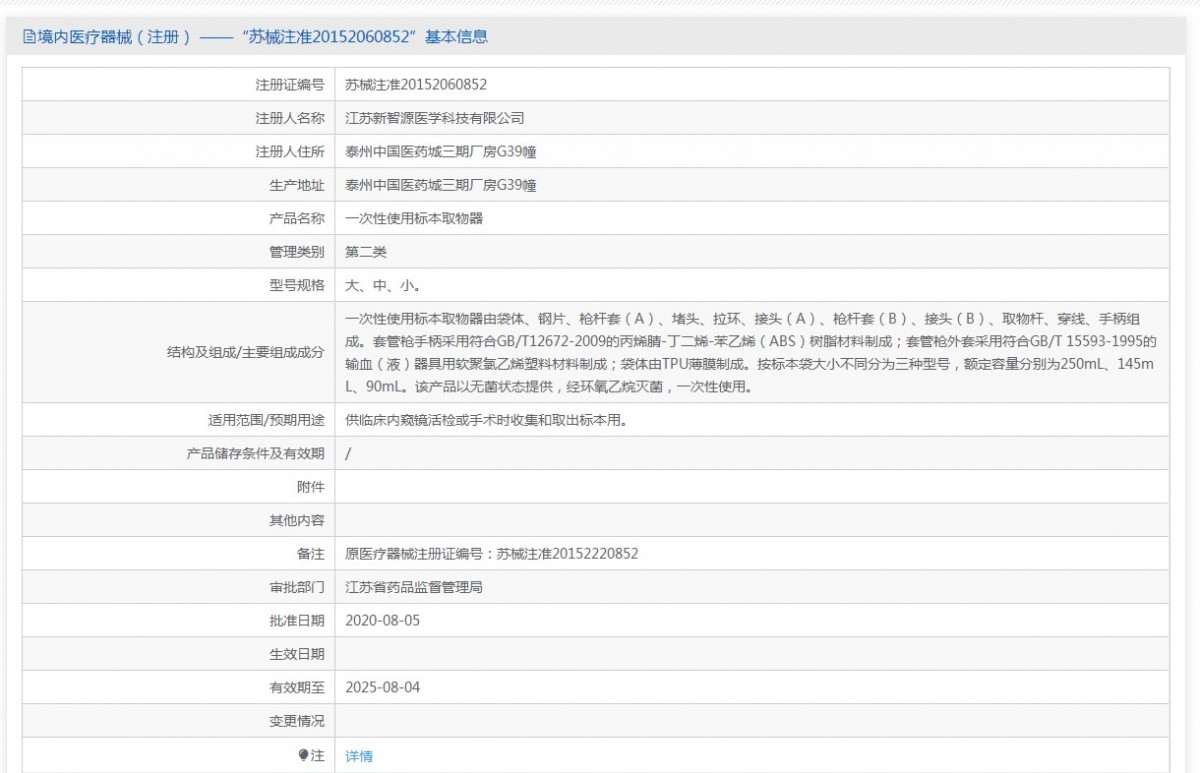Click model spec value 大、中、小。
Viewport: 1200px width, 773px height.
(x=383, y=285)
